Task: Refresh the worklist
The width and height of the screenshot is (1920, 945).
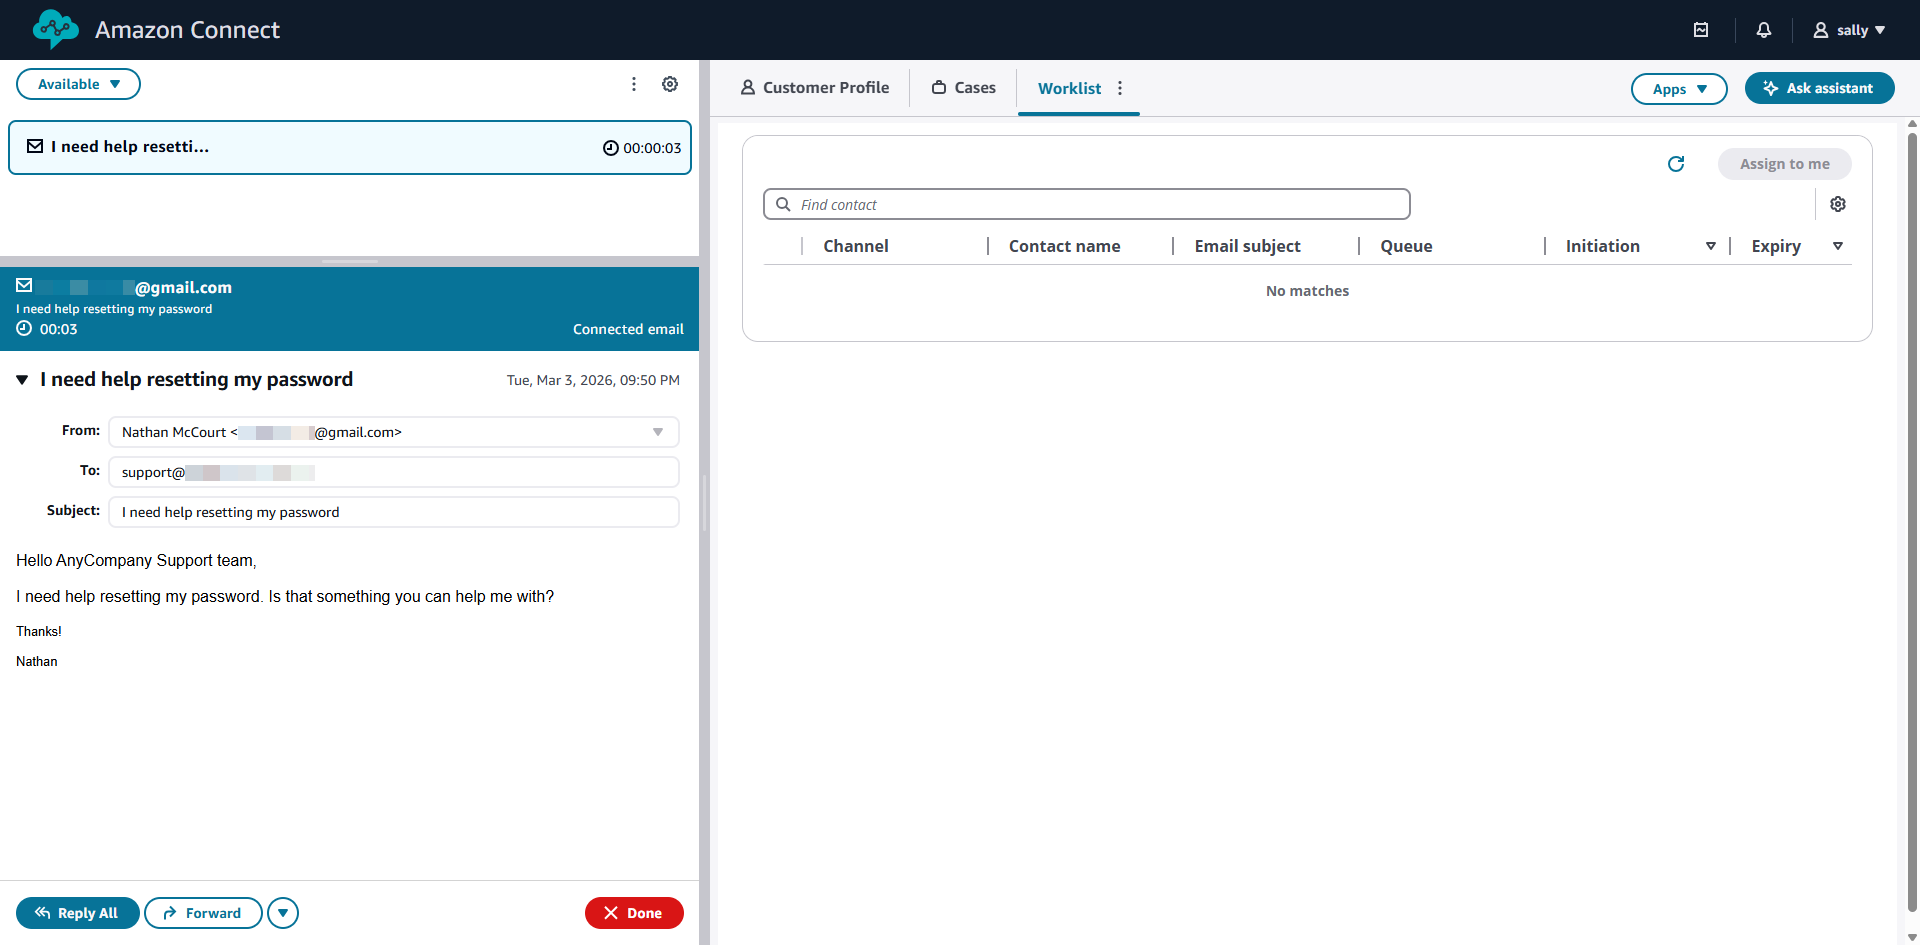Action: [x=1676, y=164]
